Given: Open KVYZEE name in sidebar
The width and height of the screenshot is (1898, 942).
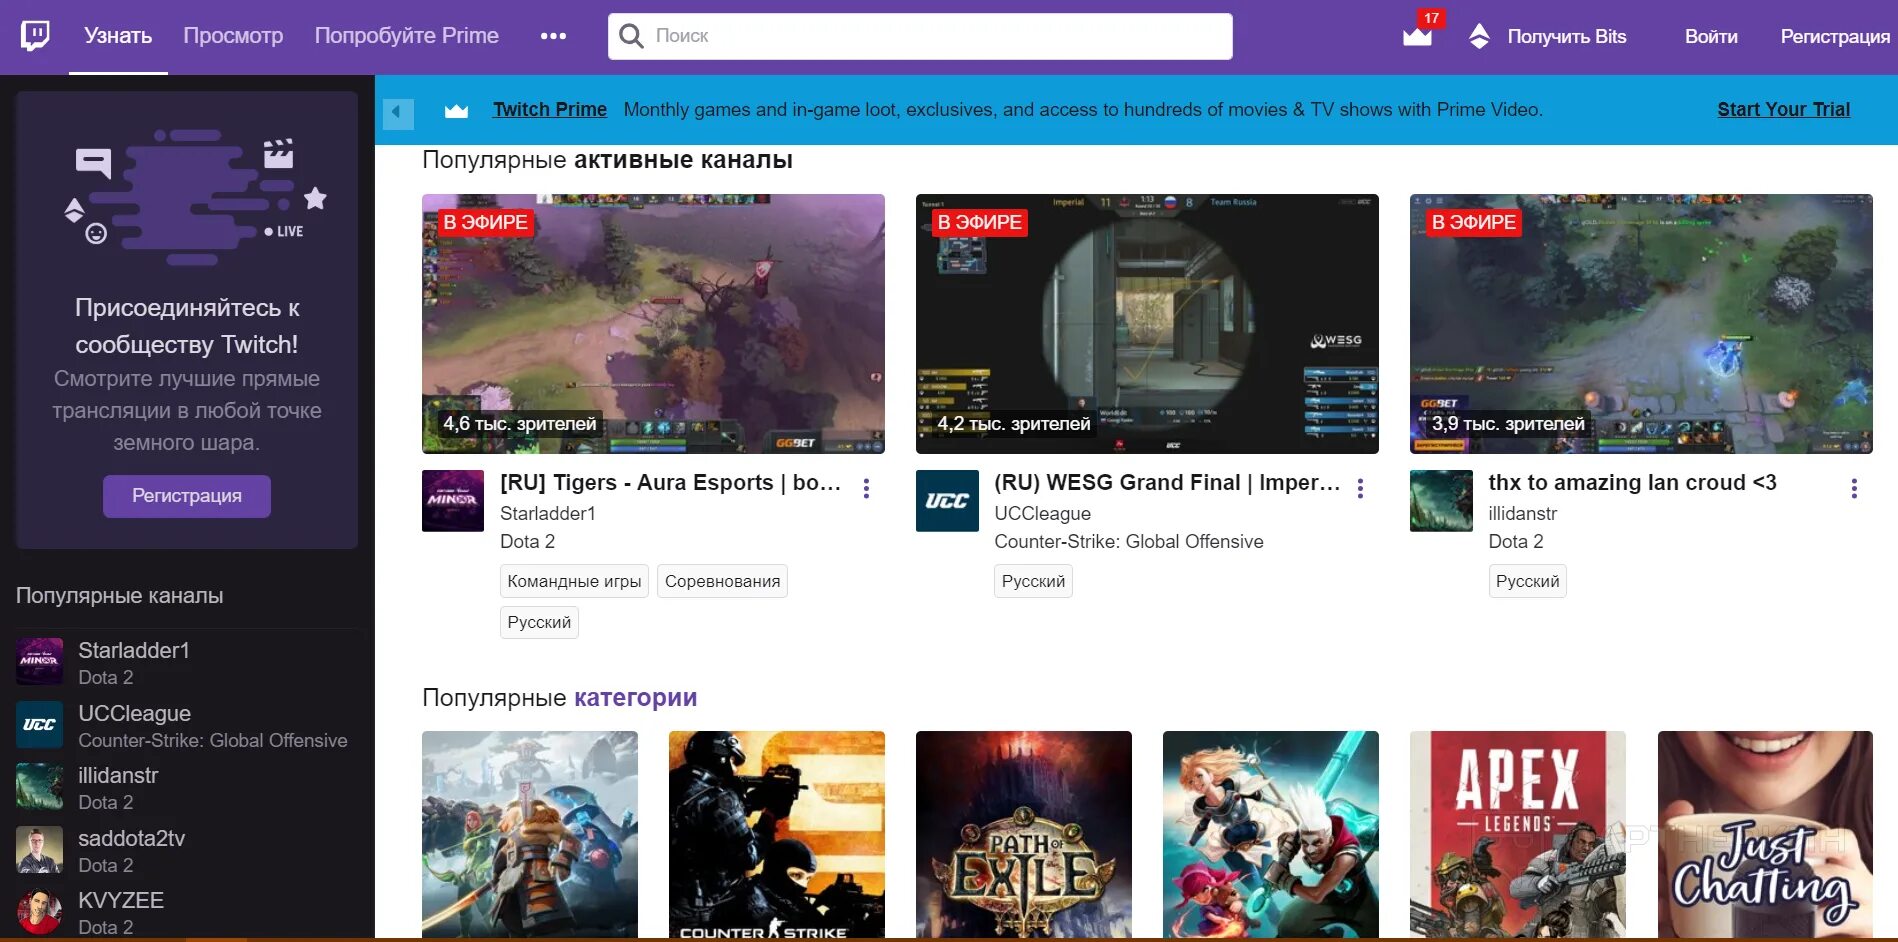Looking at the screenshot, I should pyautogui.click(x=121, y=901).
